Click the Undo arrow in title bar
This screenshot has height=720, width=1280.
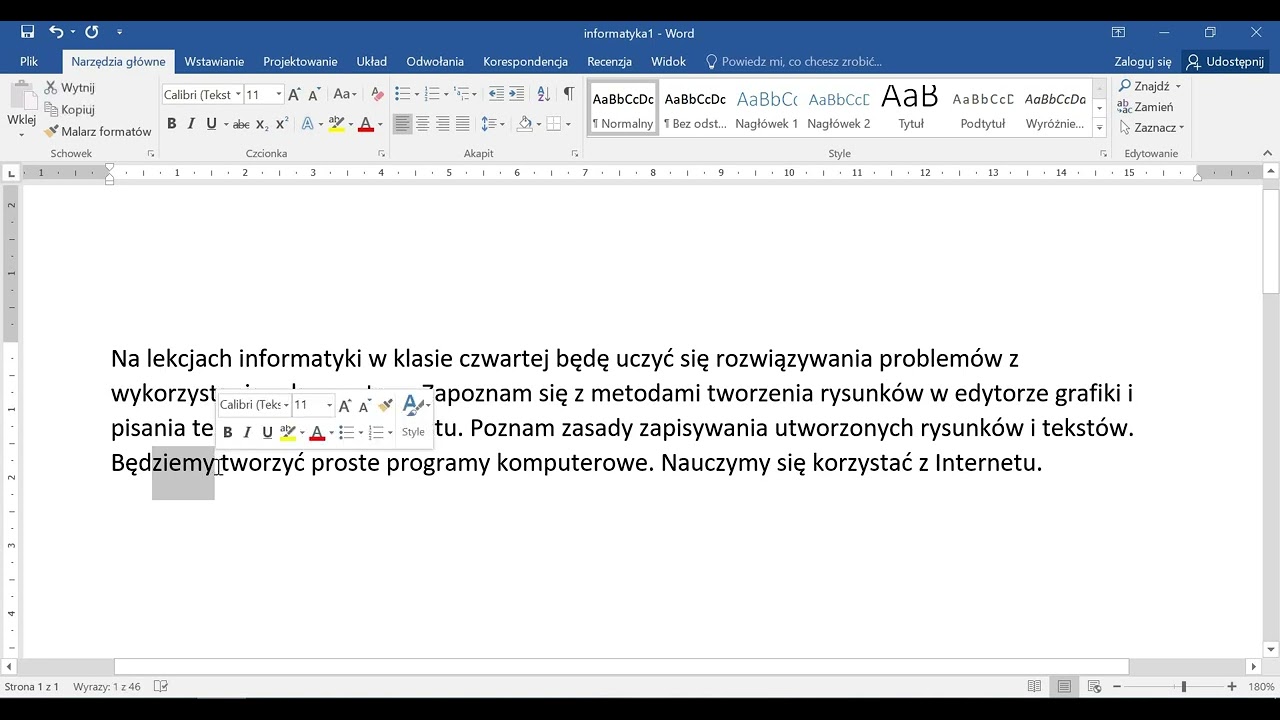pos(56,32)
